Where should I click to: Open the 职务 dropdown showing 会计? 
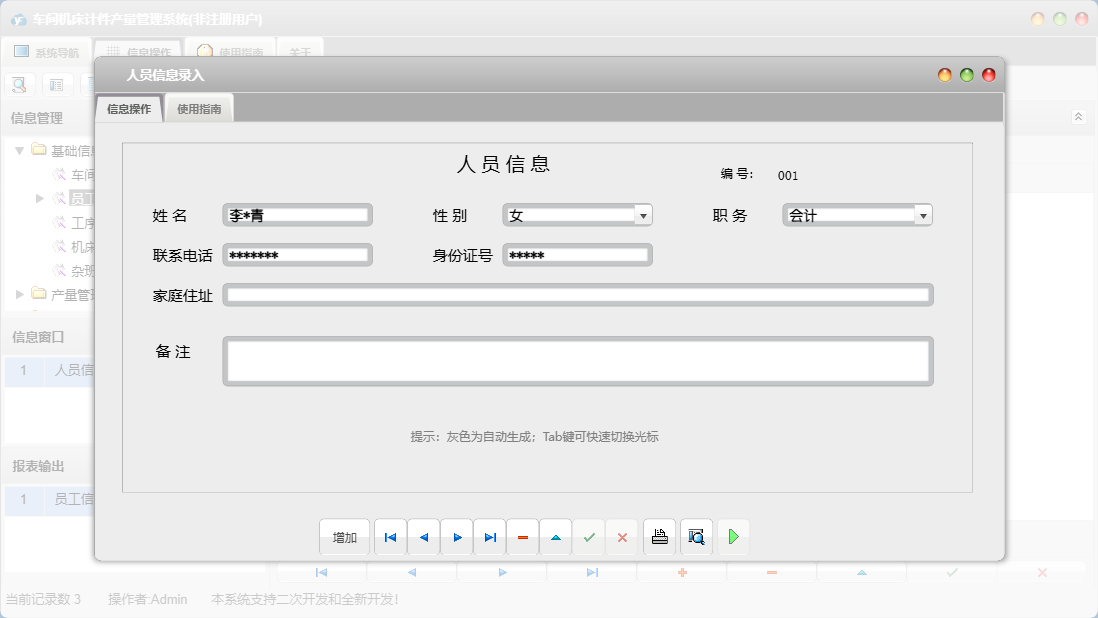click(x=923, y=214)
